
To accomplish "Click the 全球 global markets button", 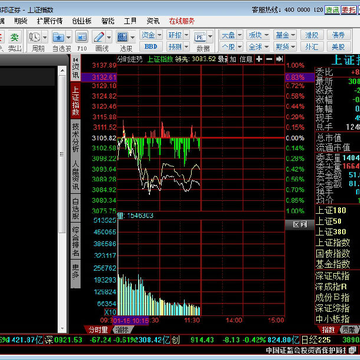I will point(255,46).
